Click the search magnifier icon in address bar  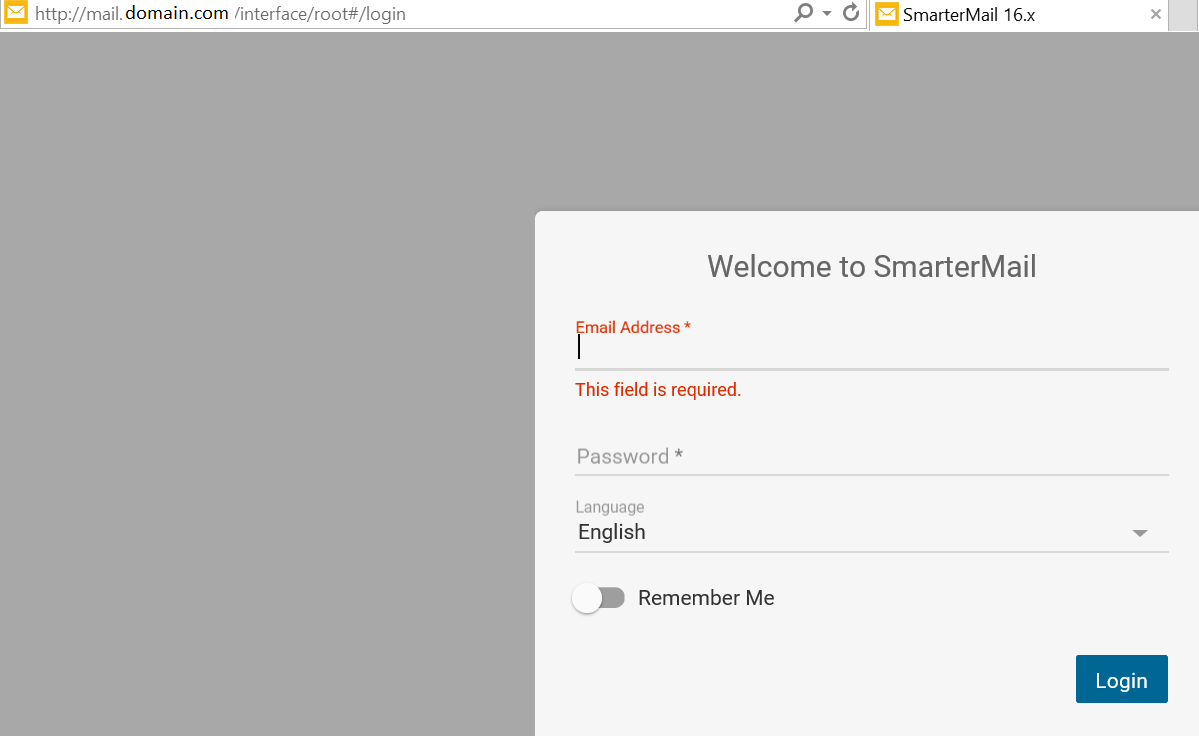pyautogui.click(x=803, y=13)
